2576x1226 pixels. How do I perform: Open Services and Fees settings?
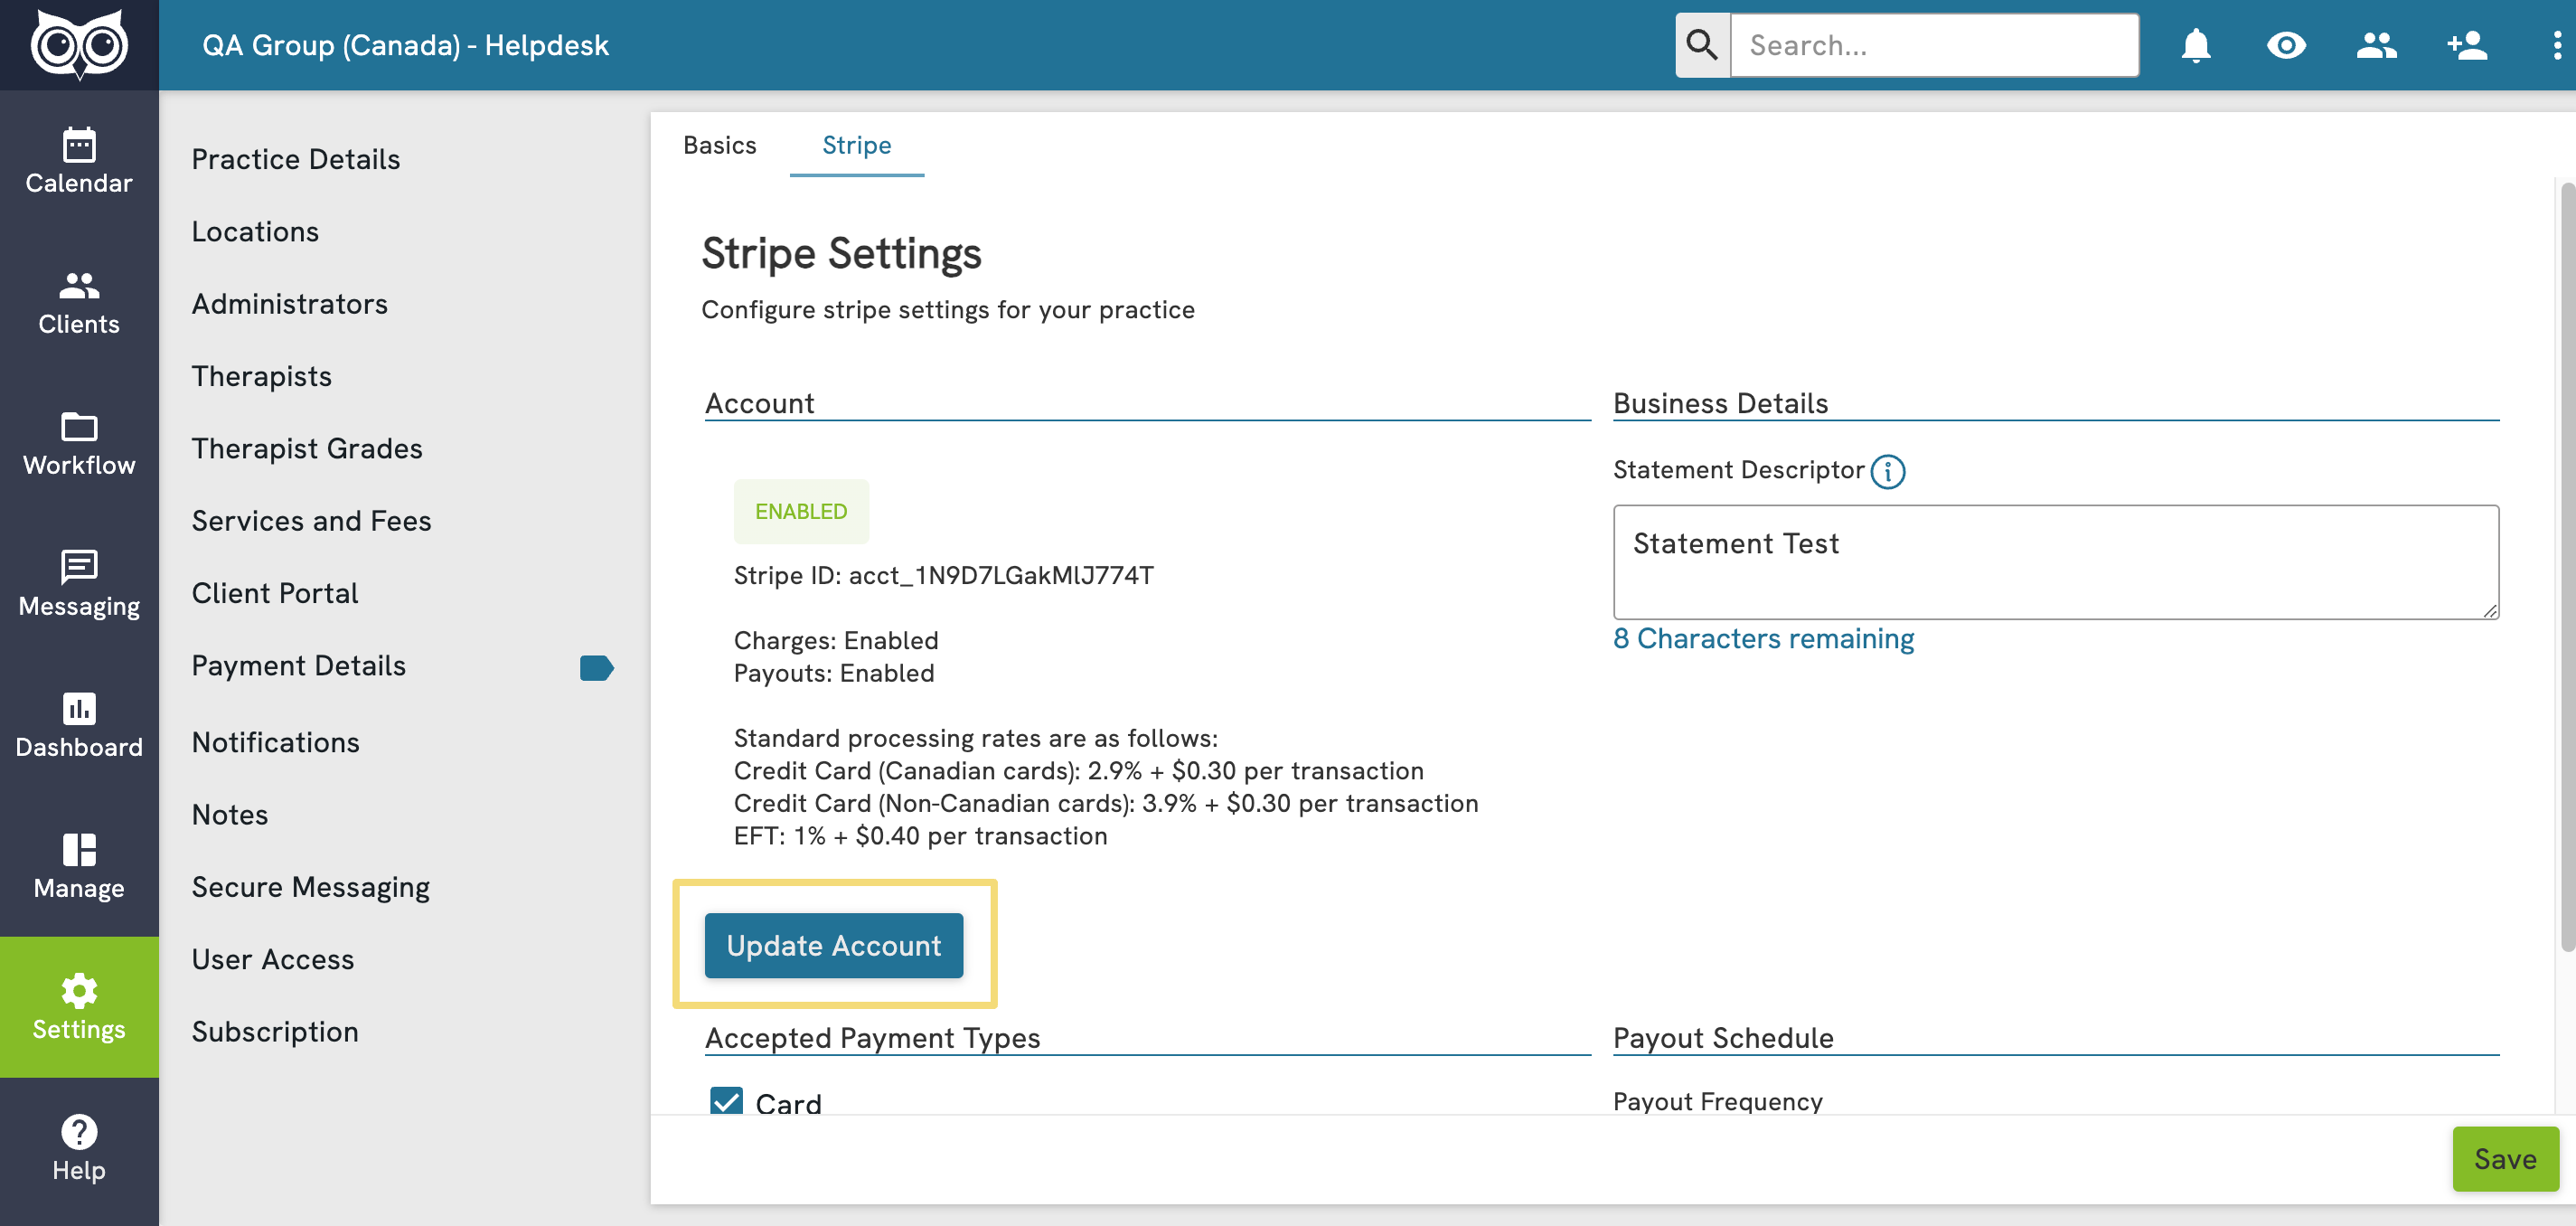[x=311, y=521]
